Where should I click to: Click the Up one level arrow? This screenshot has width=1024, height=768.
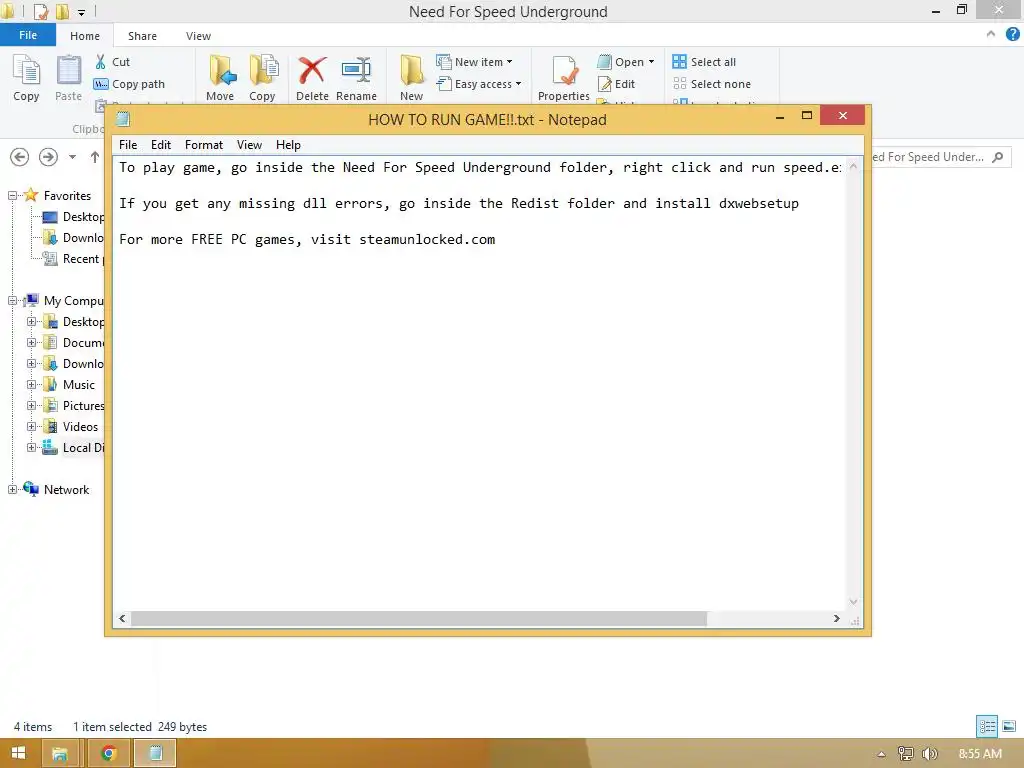(x=95, y=157)
